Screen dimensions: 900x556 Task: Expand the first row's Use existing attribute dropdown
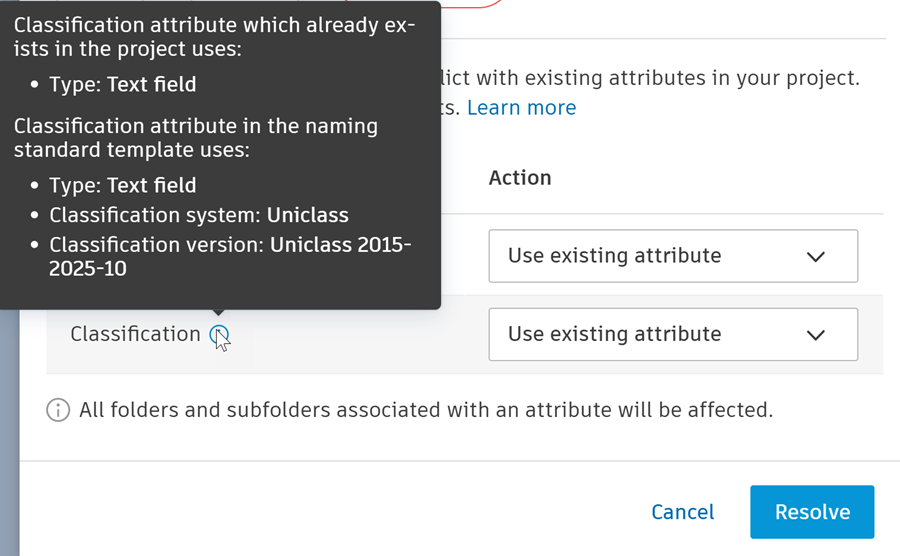(672, 256)
